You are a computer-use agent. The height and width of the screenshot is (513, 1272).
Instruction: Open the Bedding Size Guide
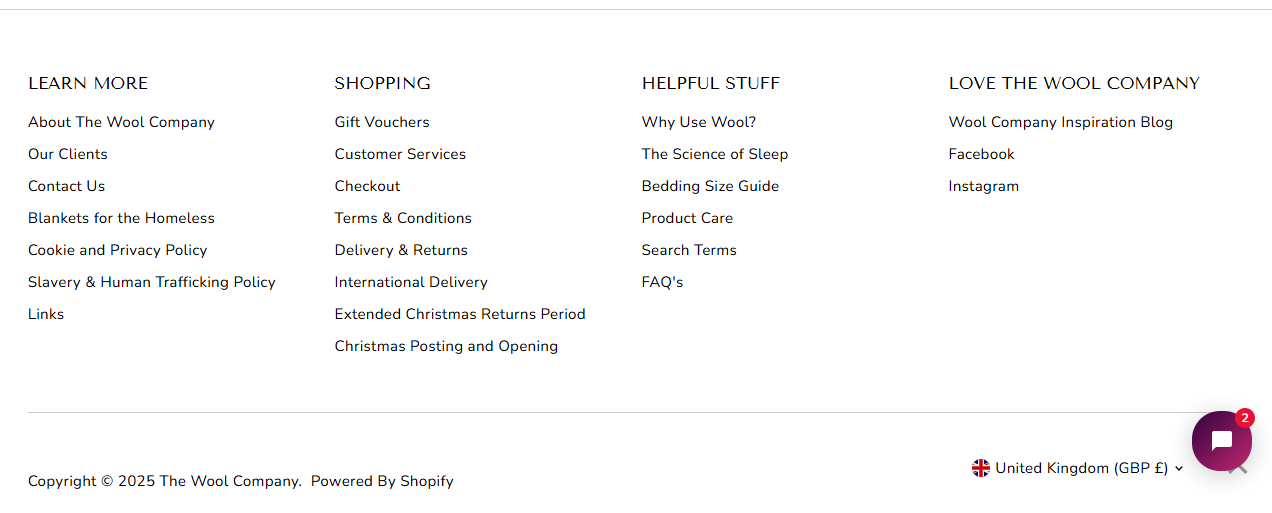click(x=710, y=186)
